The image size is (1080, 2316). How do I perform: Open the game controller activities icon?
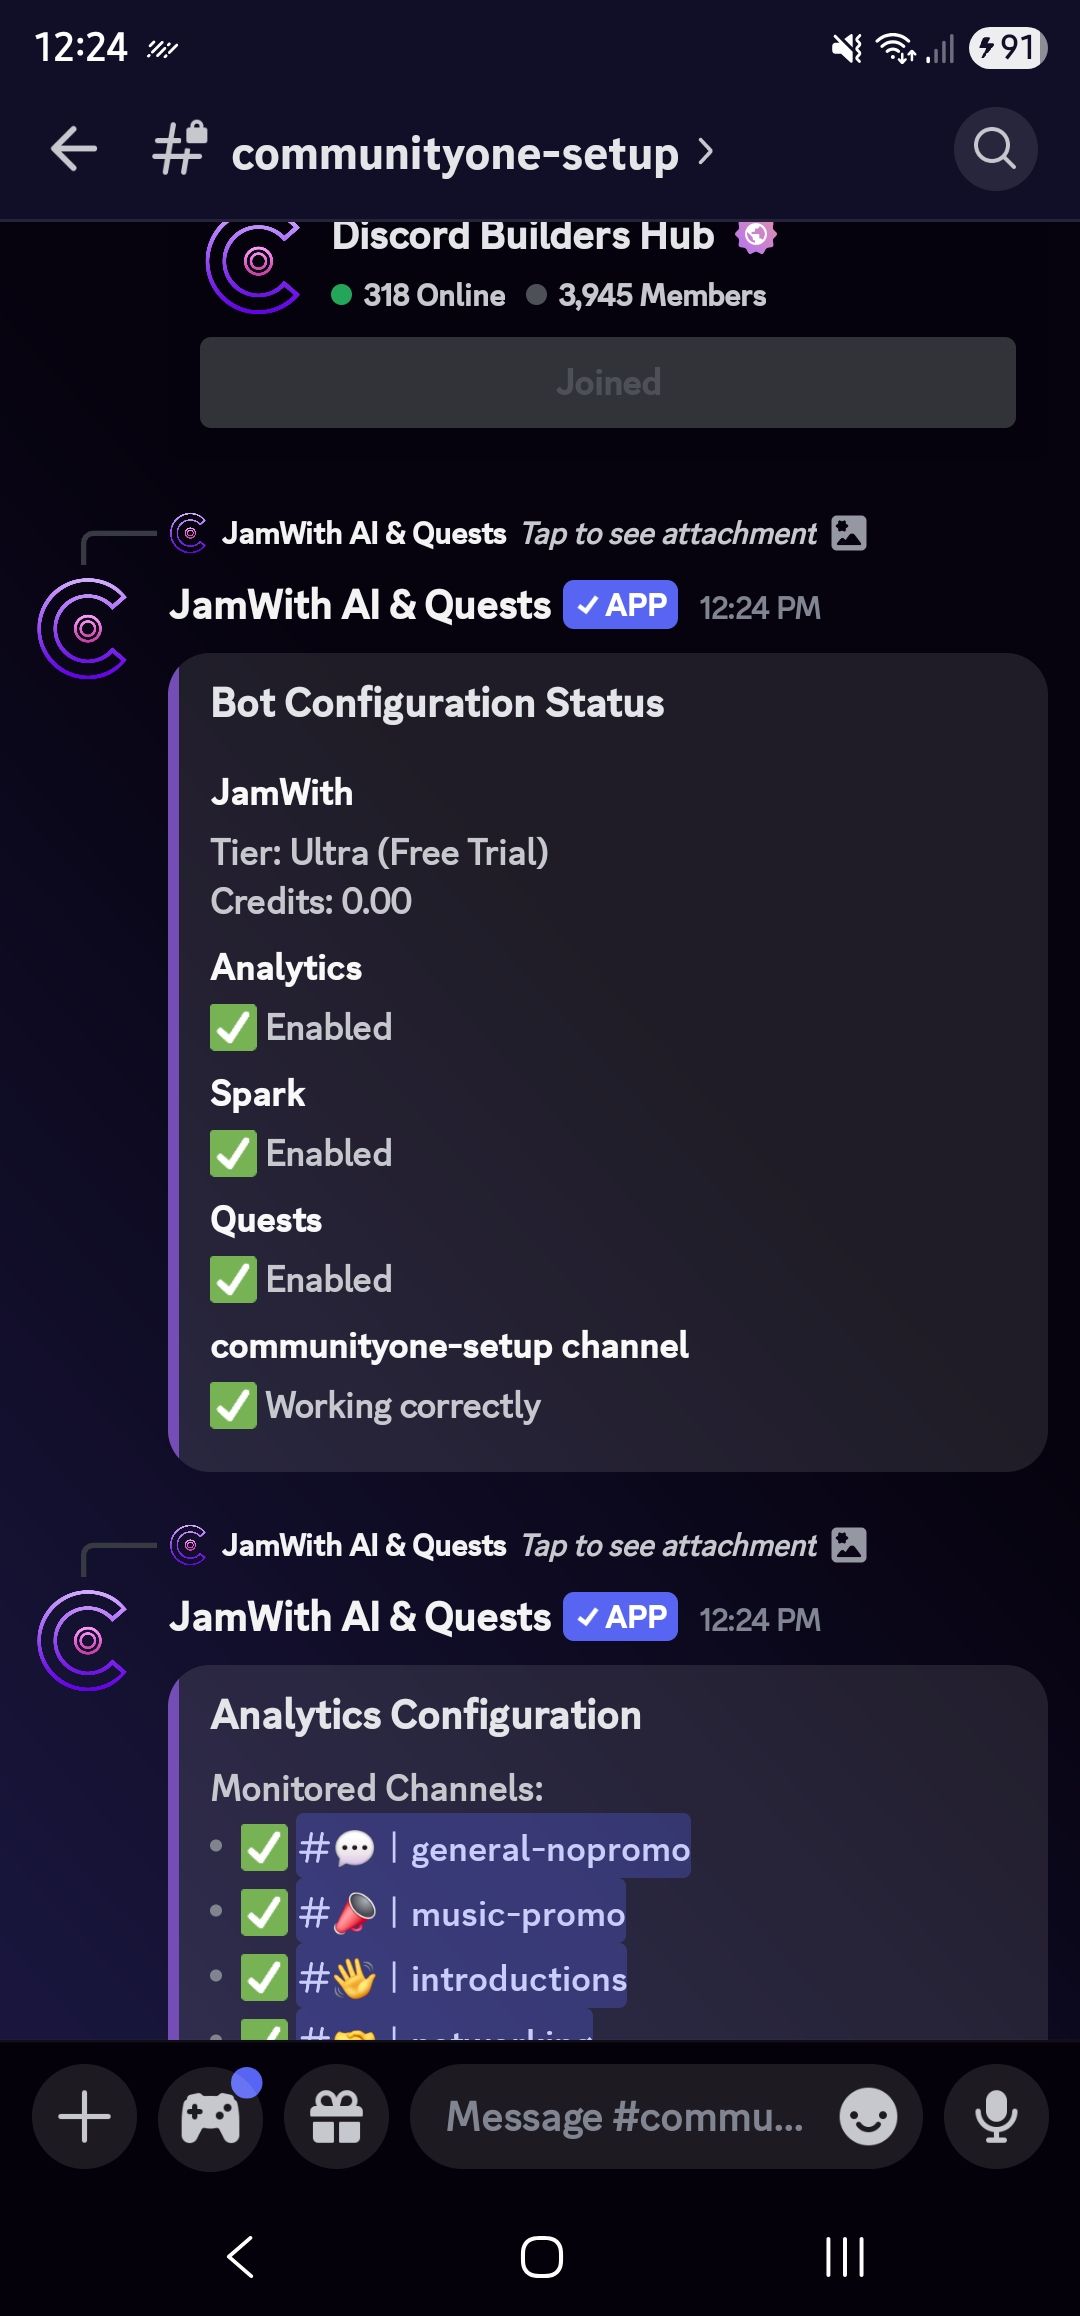tap(210, 2116)
